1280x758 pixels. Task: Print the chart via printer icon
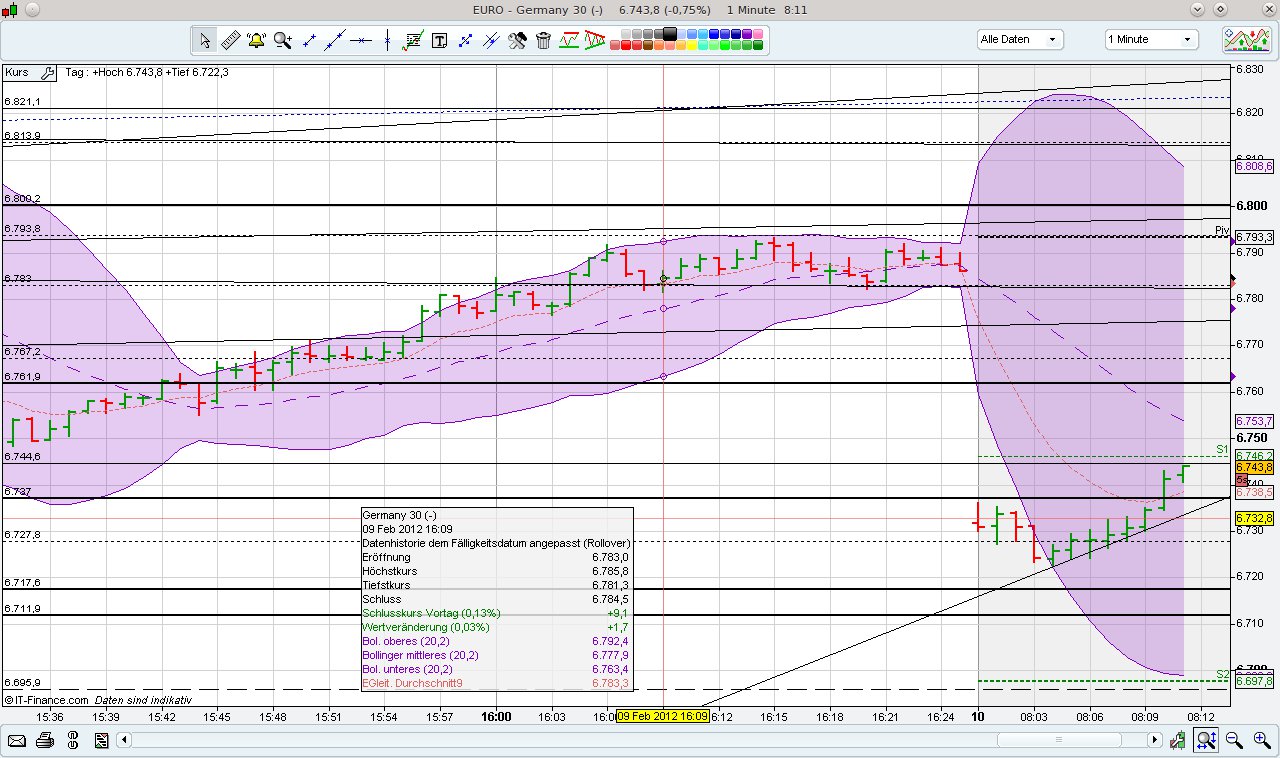(45, 740)
